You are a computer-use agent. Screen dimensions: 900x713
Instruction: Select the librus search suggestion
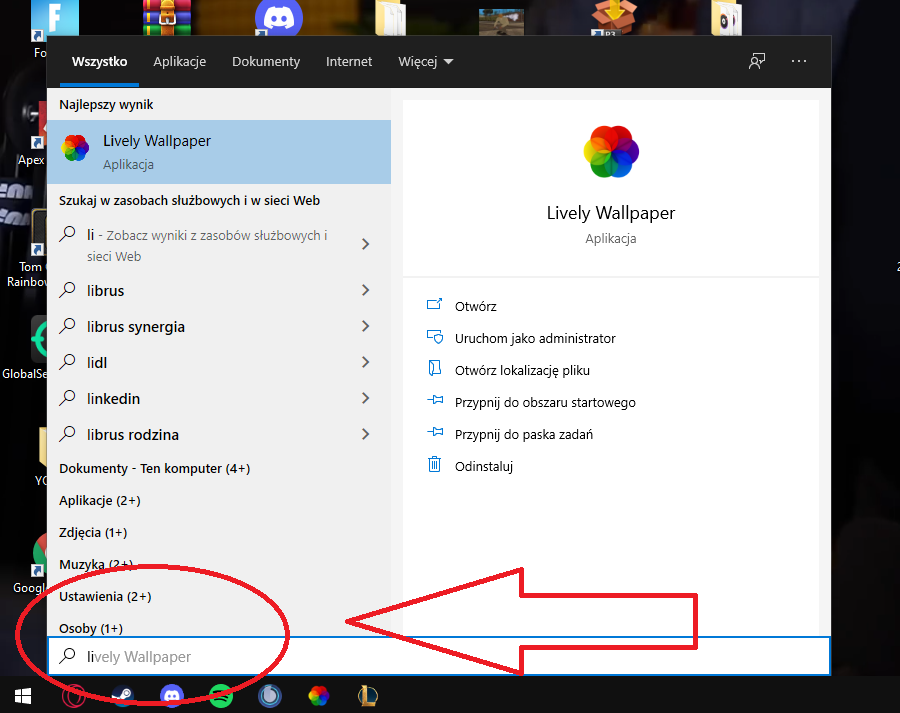(219, 290)
